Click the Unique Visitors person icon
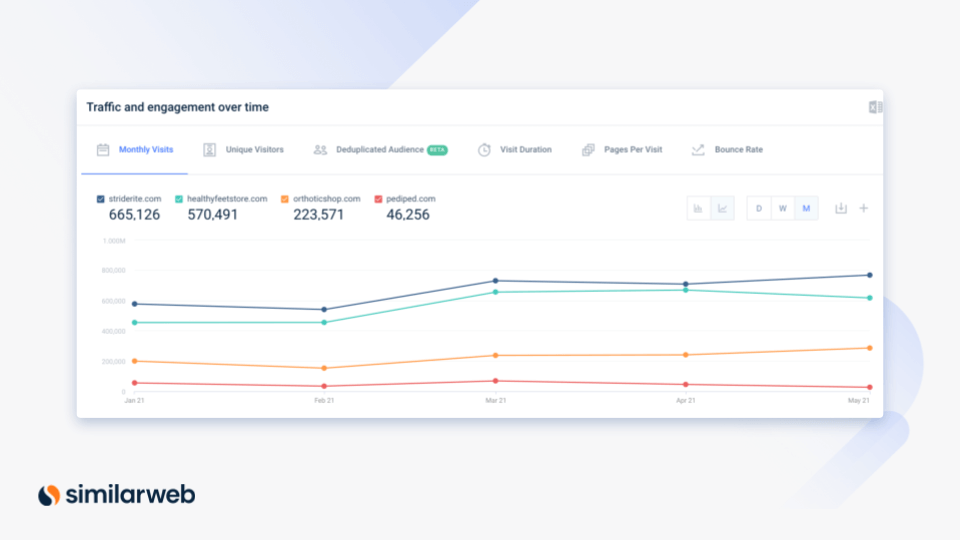 pos(209,149)
